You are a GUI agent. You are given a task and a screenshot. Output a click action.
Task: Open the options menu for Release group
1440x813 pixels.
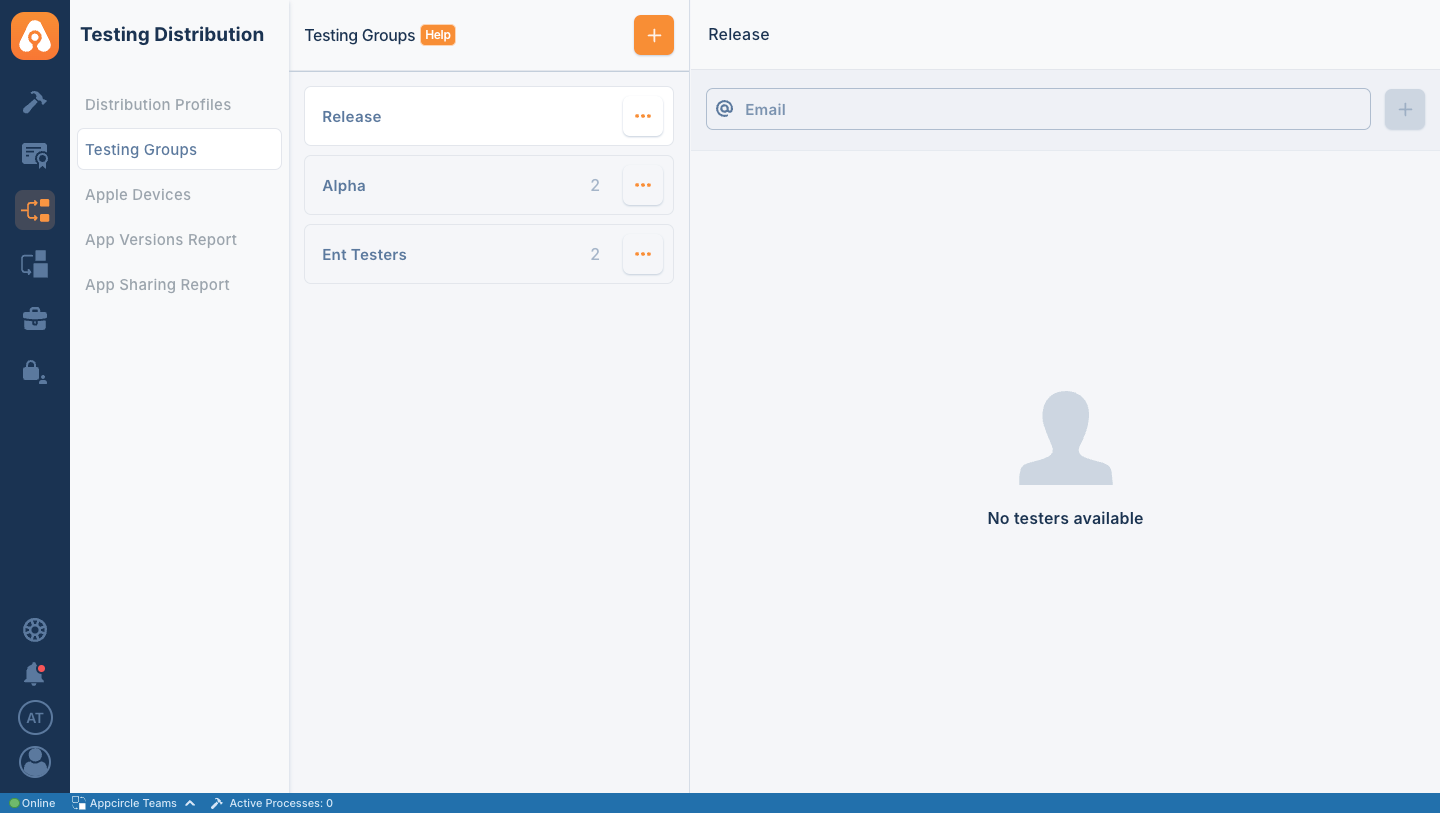click(x=643, y=116)
